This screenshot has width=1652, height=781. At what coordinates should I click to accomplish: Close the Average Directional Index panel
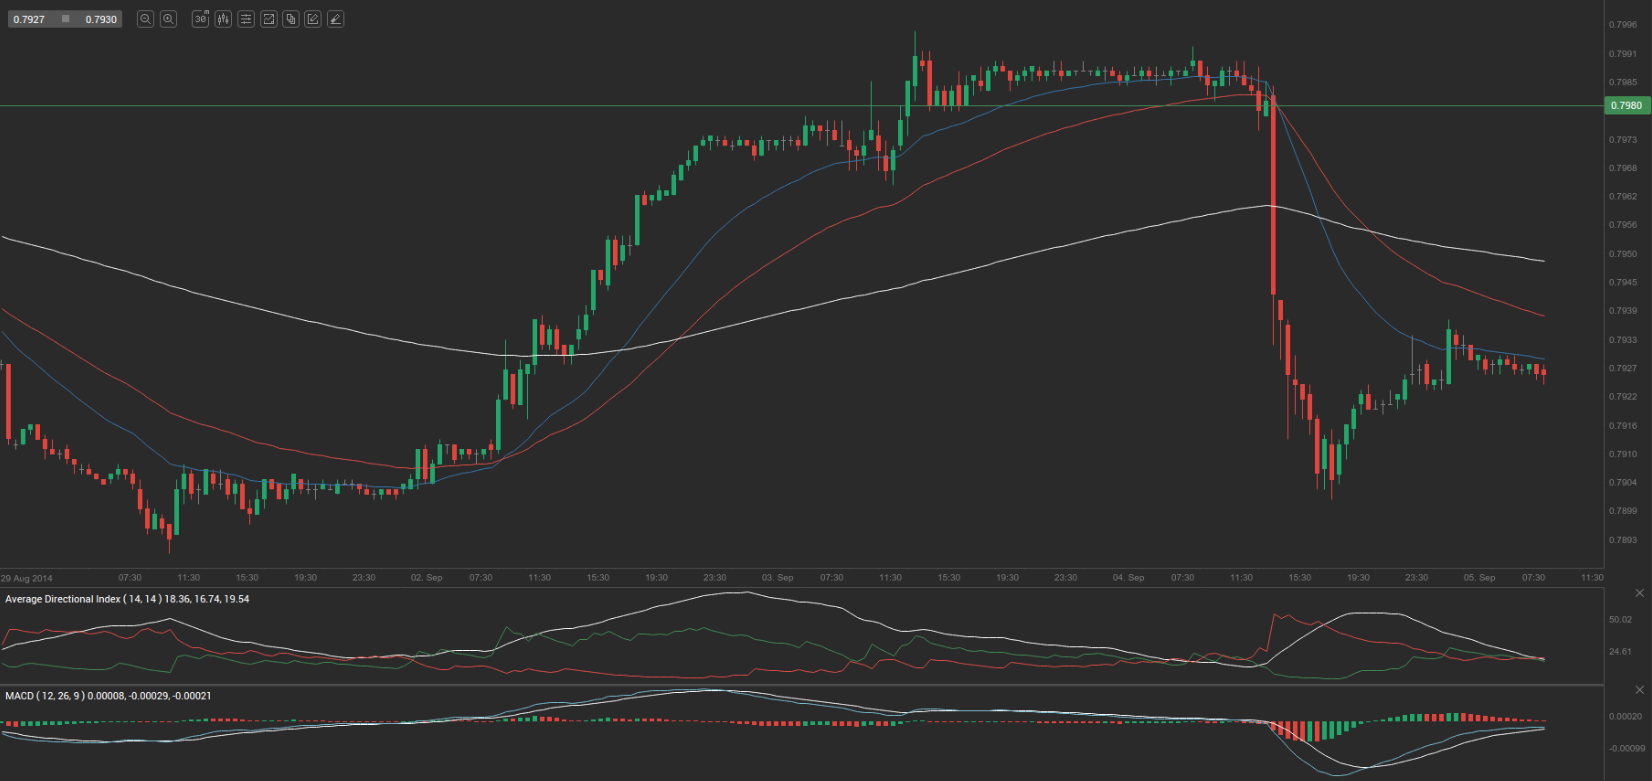pos(1639,594)
